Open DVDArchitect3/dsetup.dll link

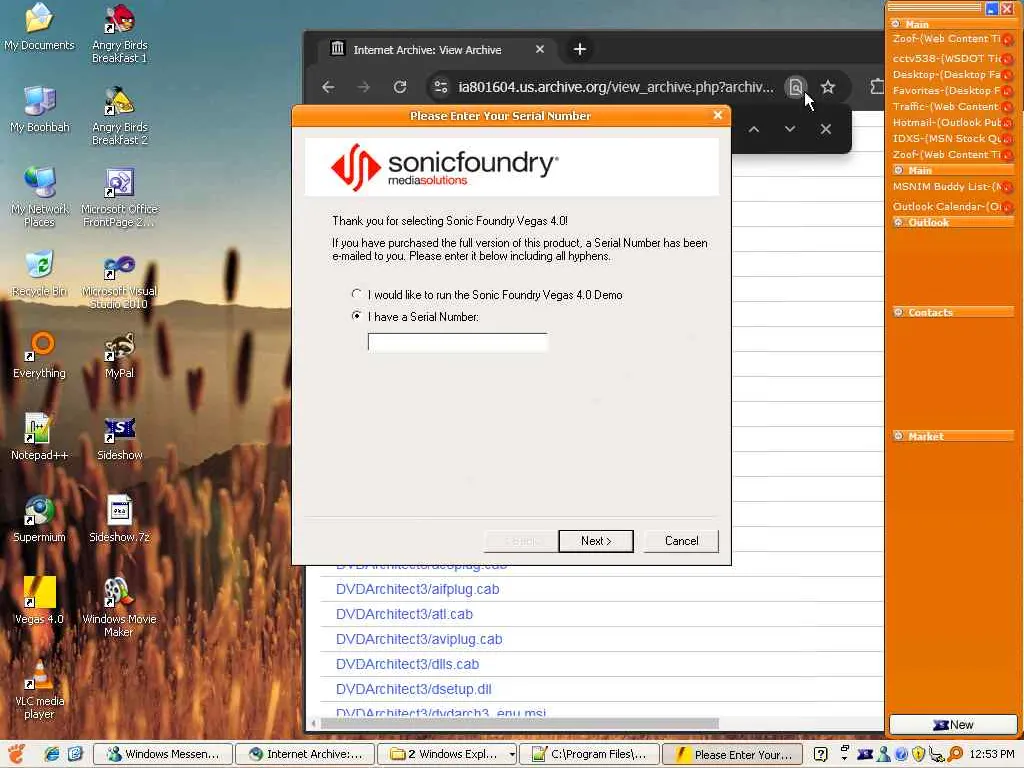(413, 689)
